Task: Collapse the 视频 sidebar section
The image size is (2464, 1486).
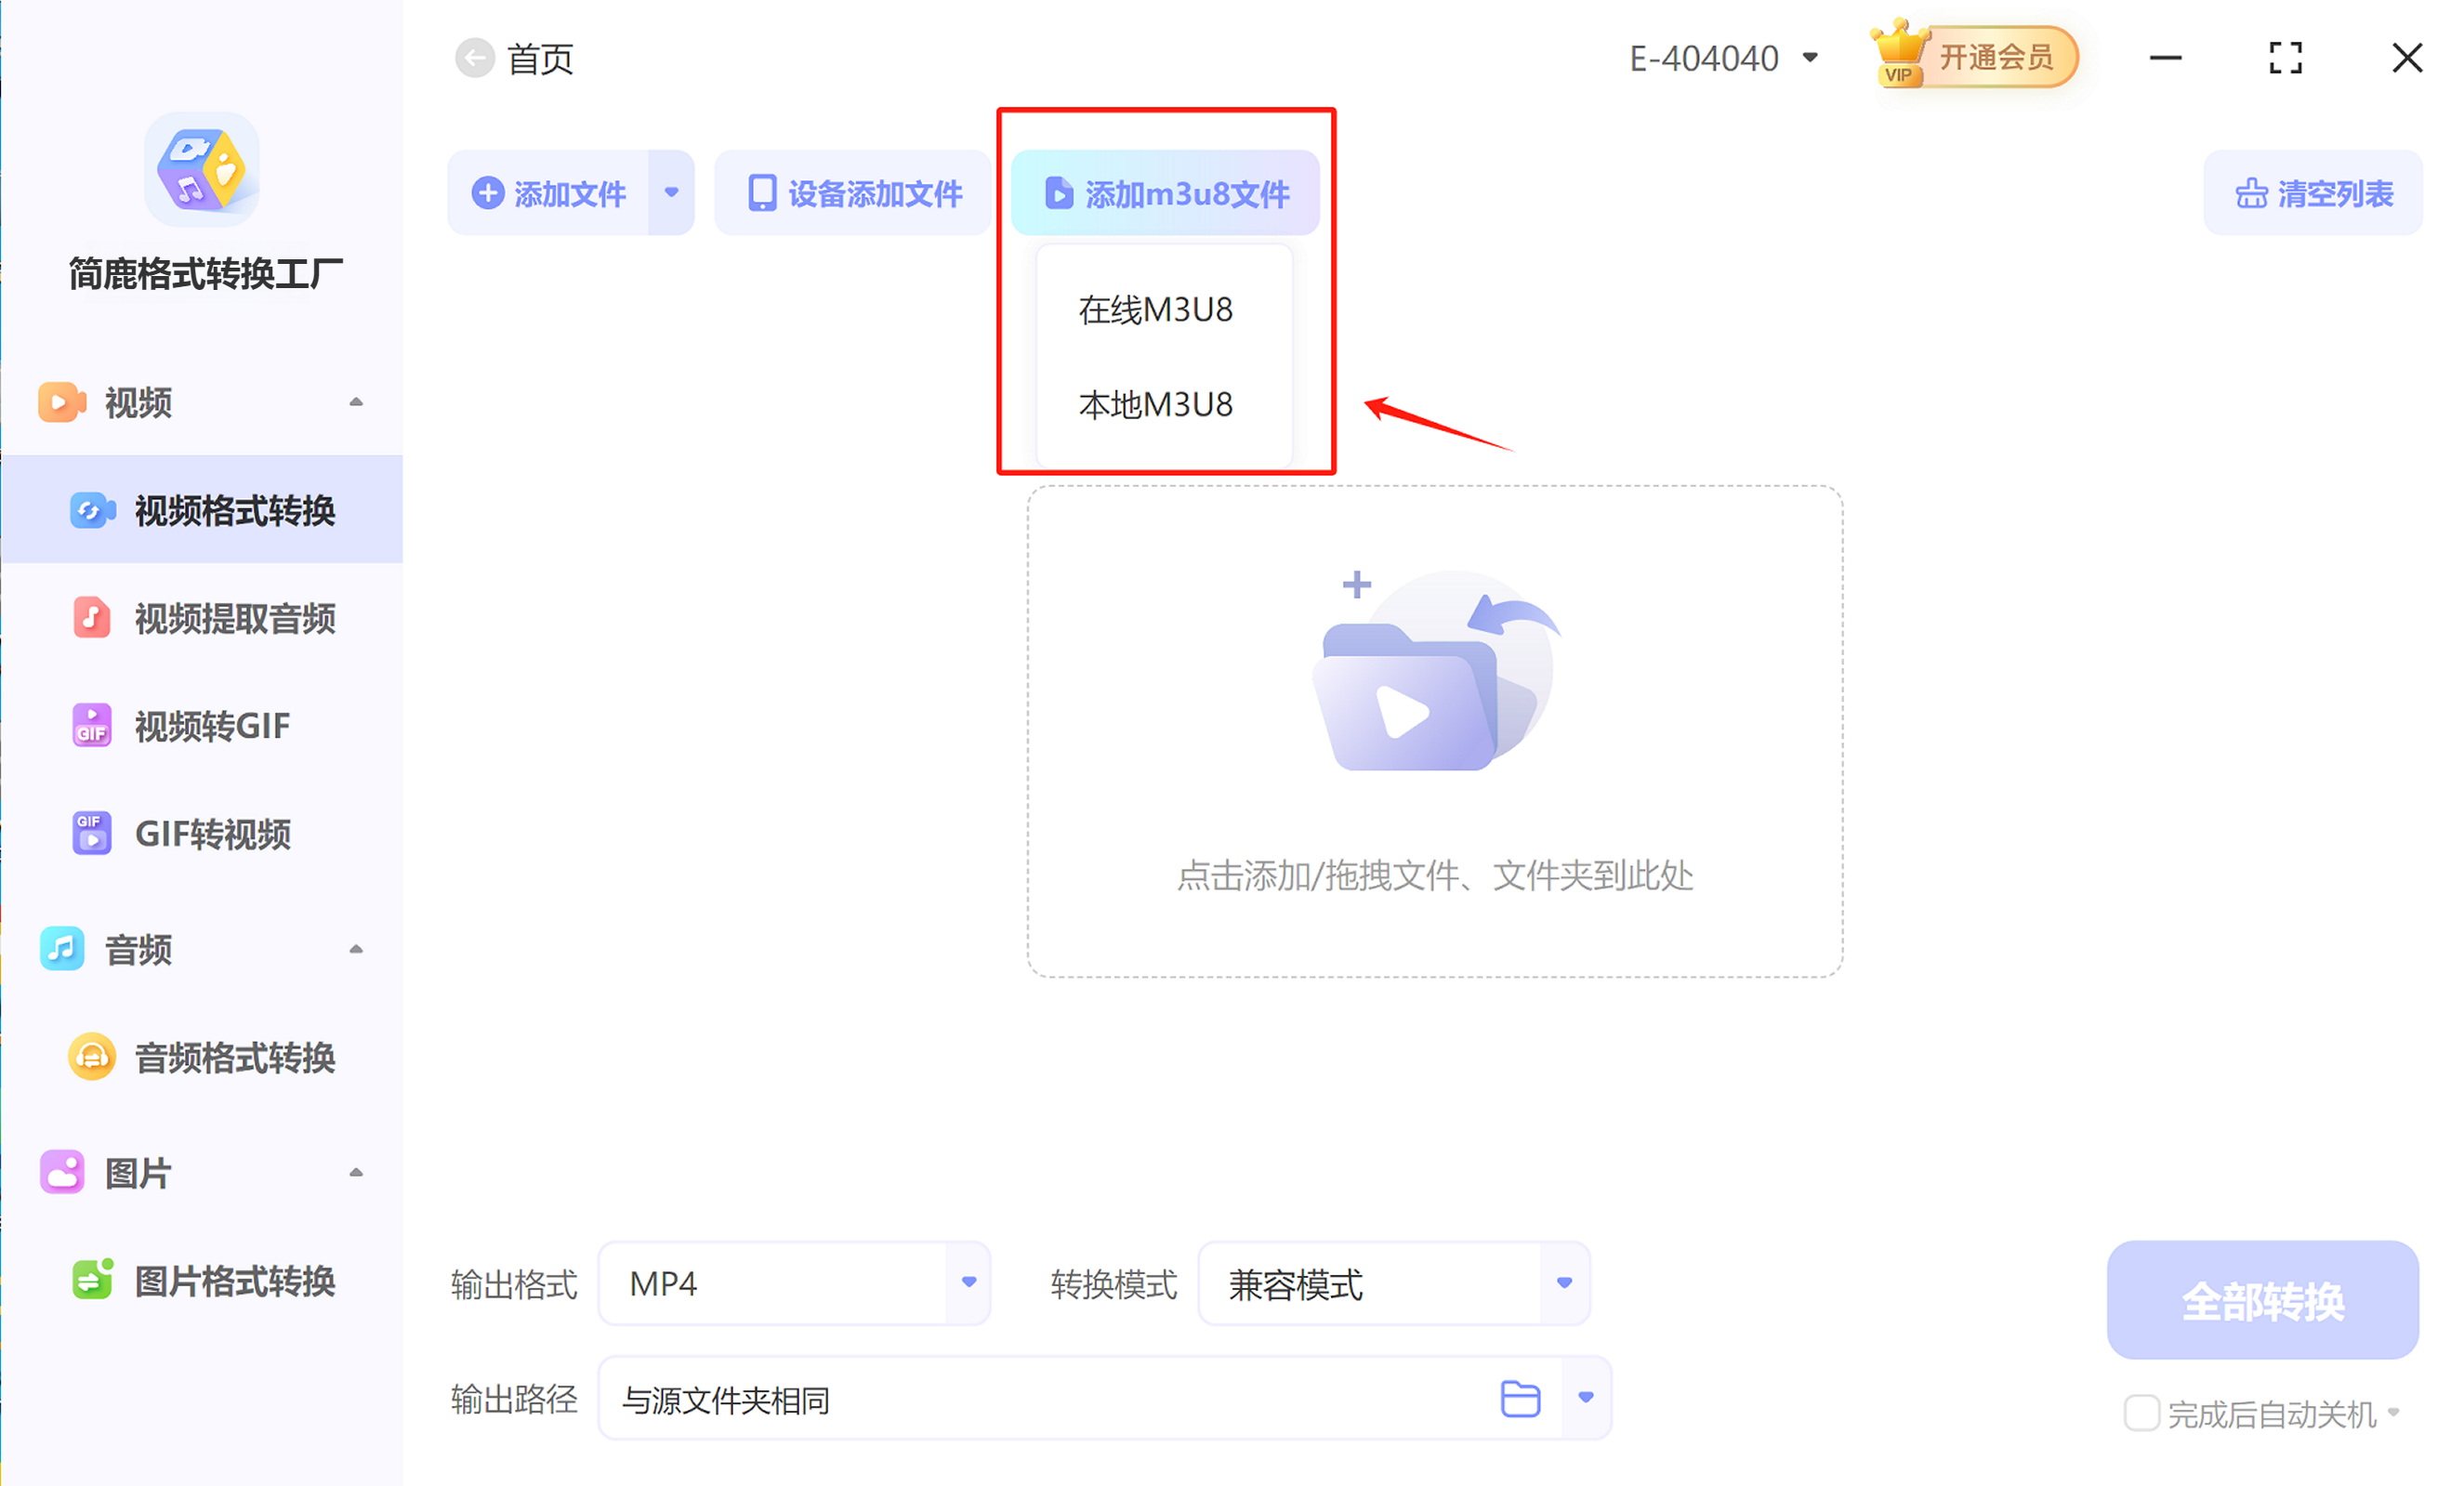Action: pos(355,402)
